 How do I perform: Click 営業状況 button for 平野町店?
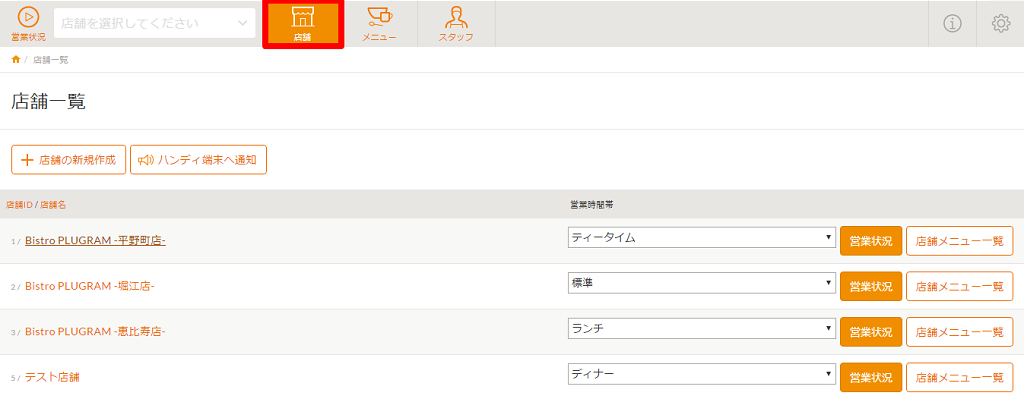click(x=871, y=240)
